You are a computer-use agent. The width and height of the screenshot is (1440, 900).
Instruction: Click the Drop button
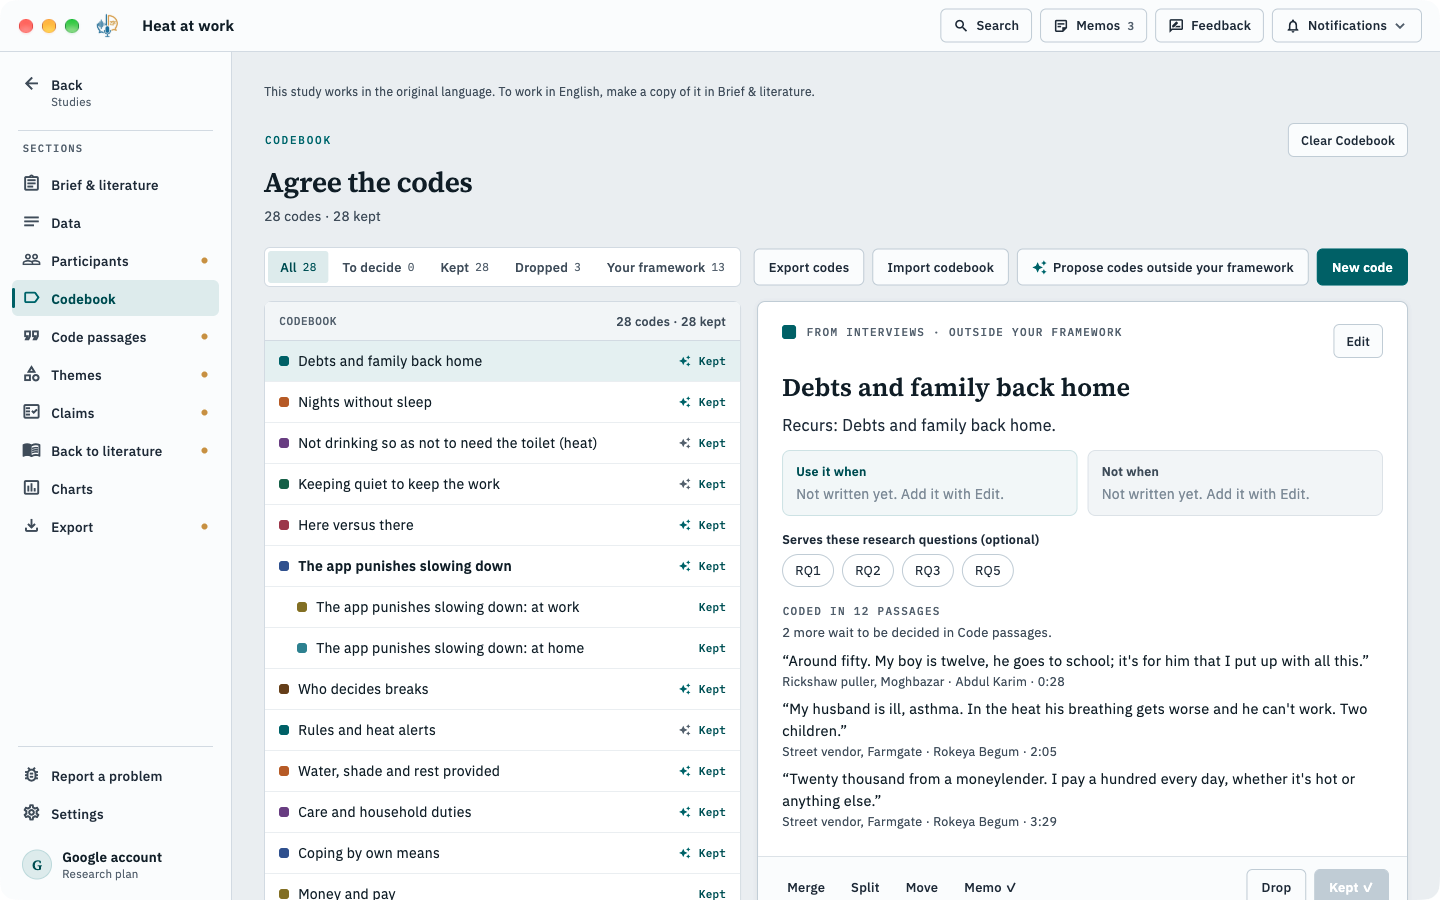[x=1276, y=887]
